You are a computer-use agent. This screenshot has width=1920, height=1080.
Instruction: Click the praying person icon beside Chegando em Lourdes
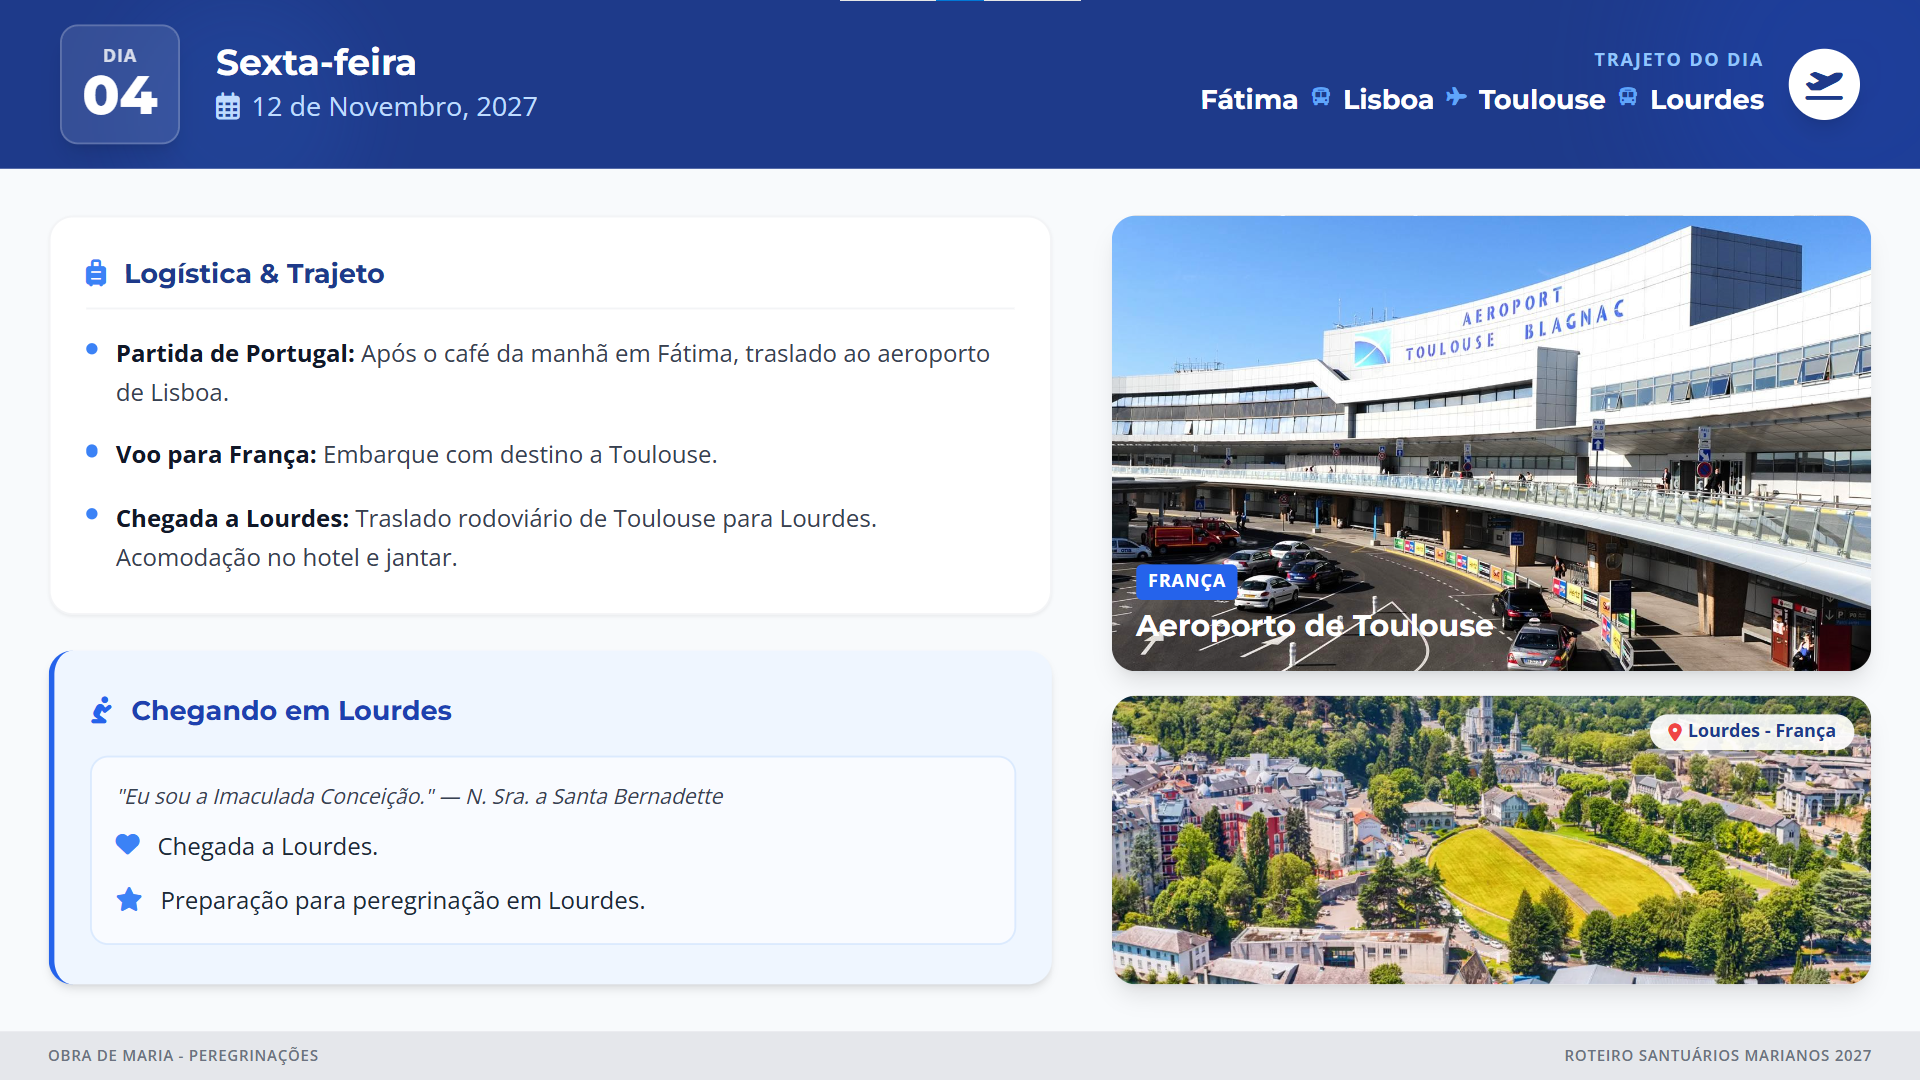[x=102, y=710]
